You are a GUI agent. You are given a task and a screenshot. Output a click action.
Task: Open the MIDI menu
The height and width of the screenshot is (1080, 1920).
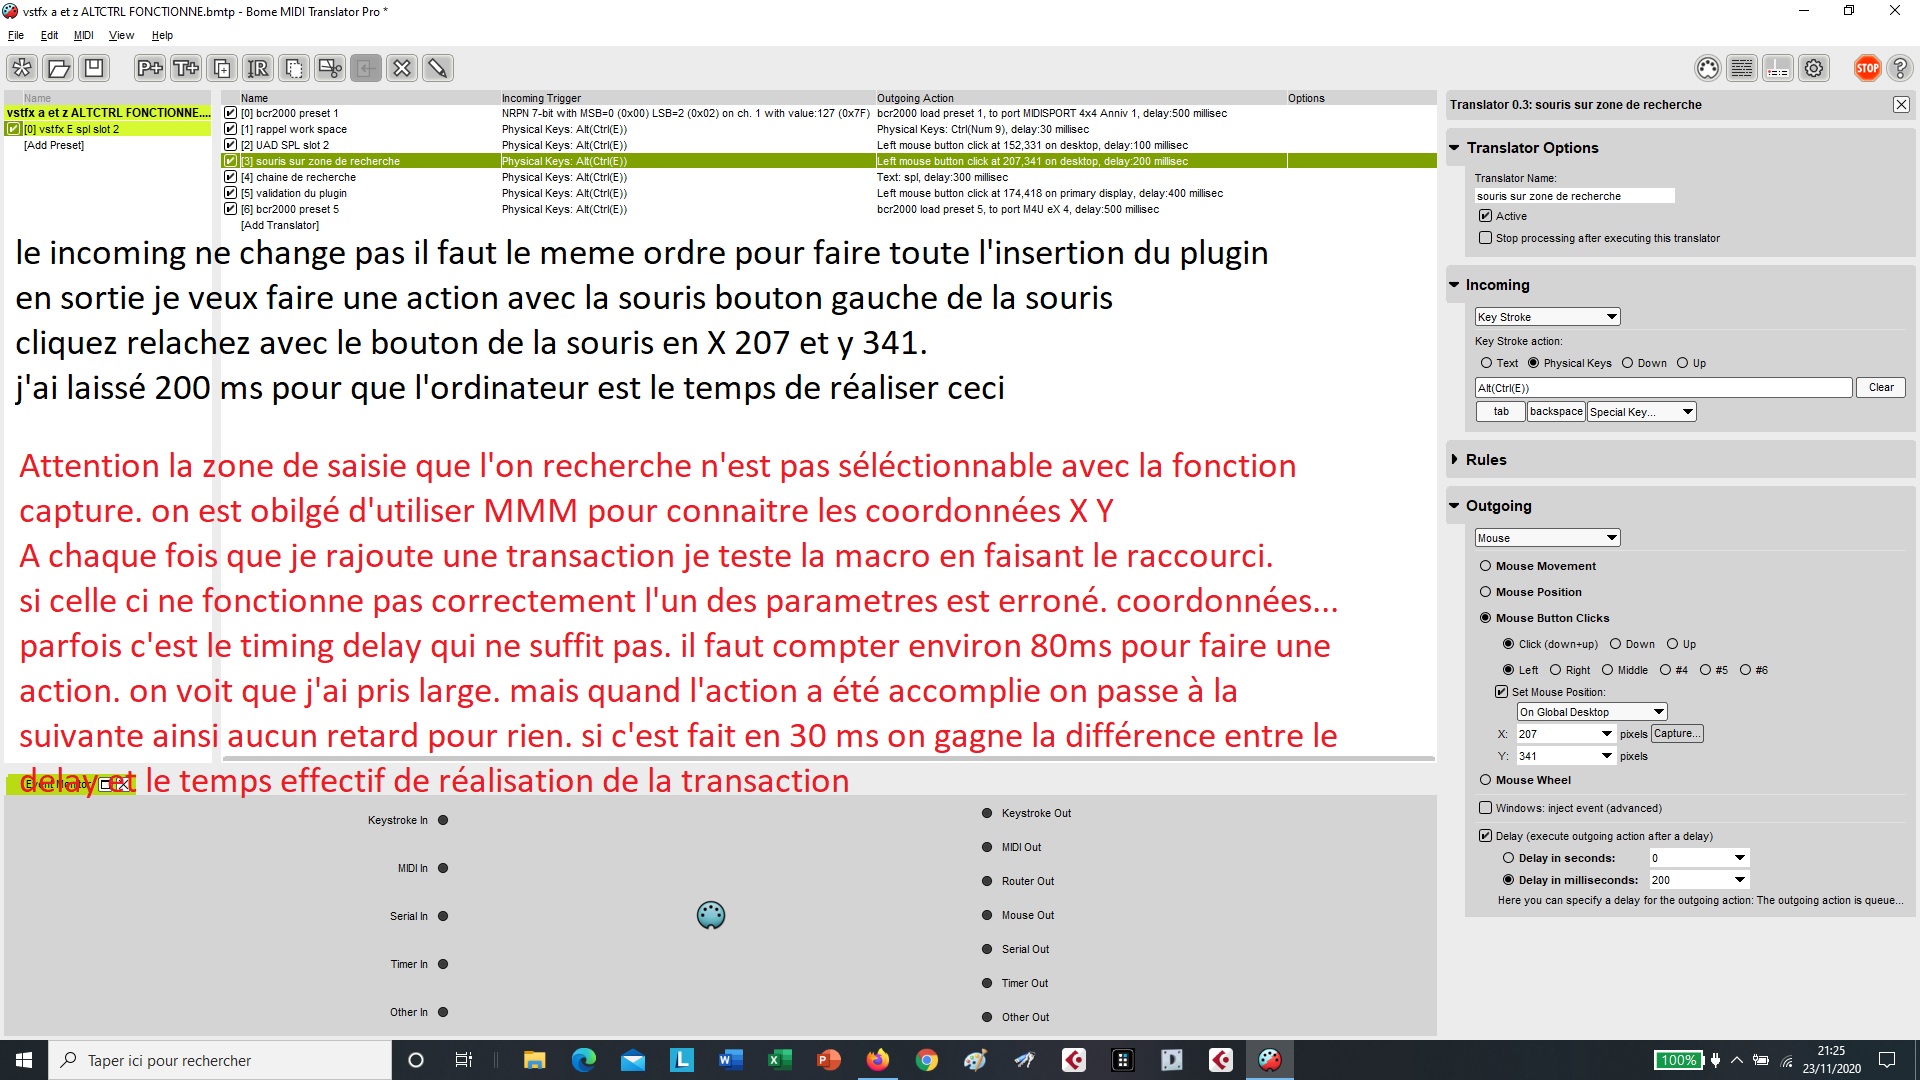pos(84,35)
